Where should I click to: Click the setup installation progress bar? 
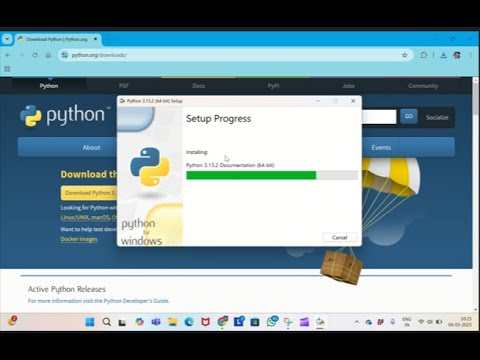click(x=272, y=175)
